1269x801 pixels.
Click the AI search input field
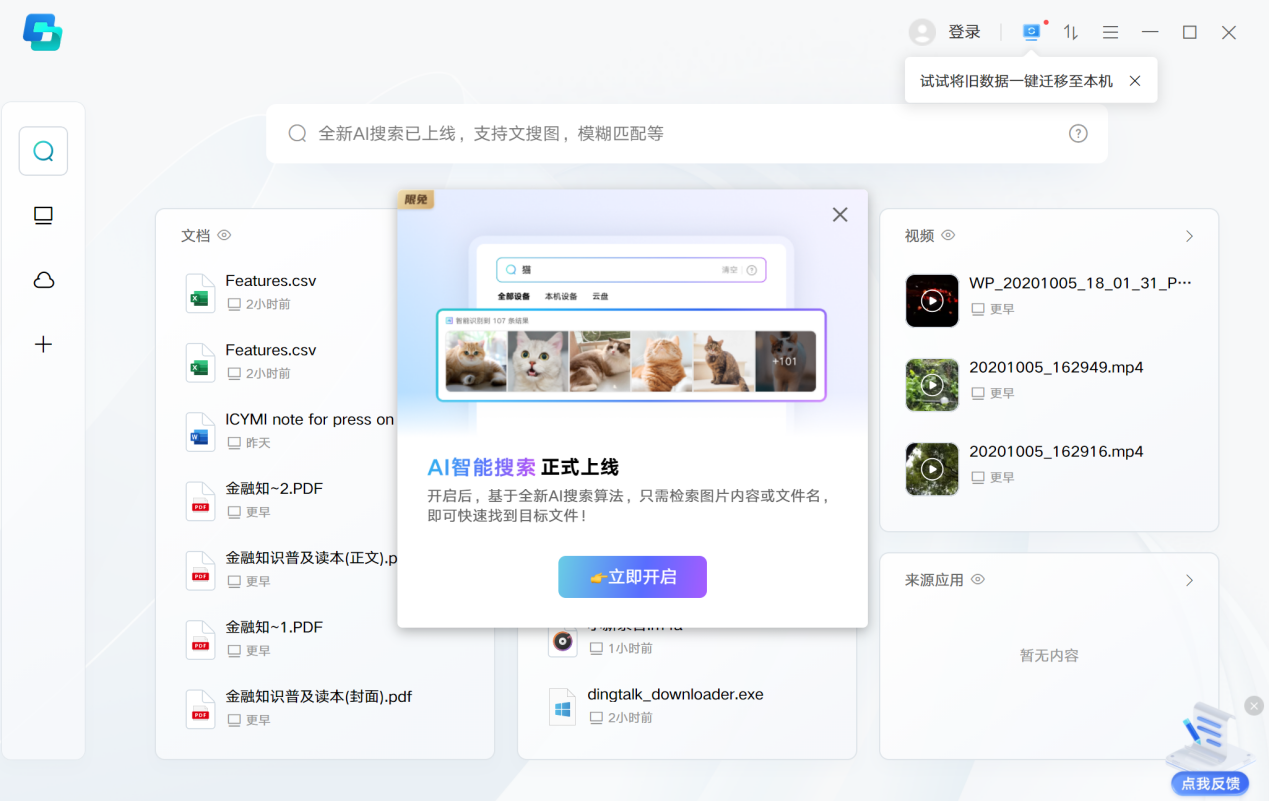click(687, 133)
